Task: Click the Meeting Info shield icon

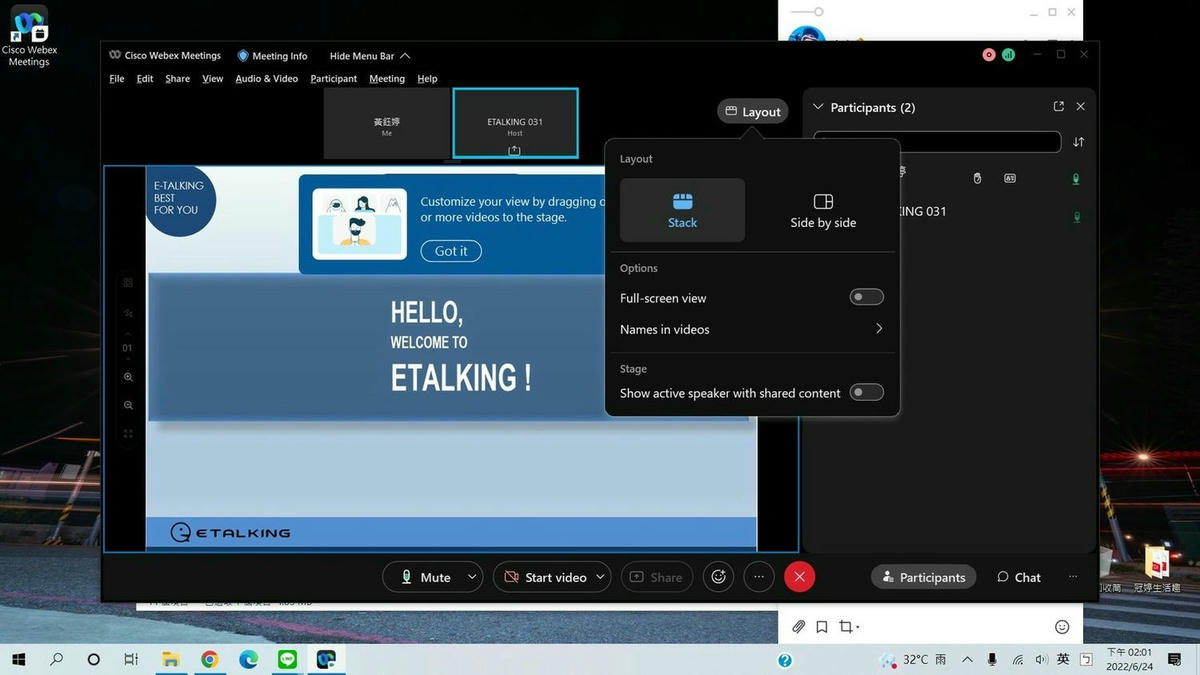Action: point(243,56)
